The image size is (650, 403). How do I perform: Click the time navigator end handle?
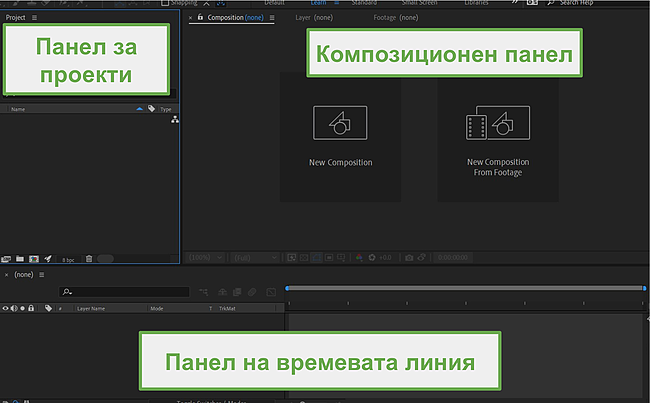click(644, 288)
